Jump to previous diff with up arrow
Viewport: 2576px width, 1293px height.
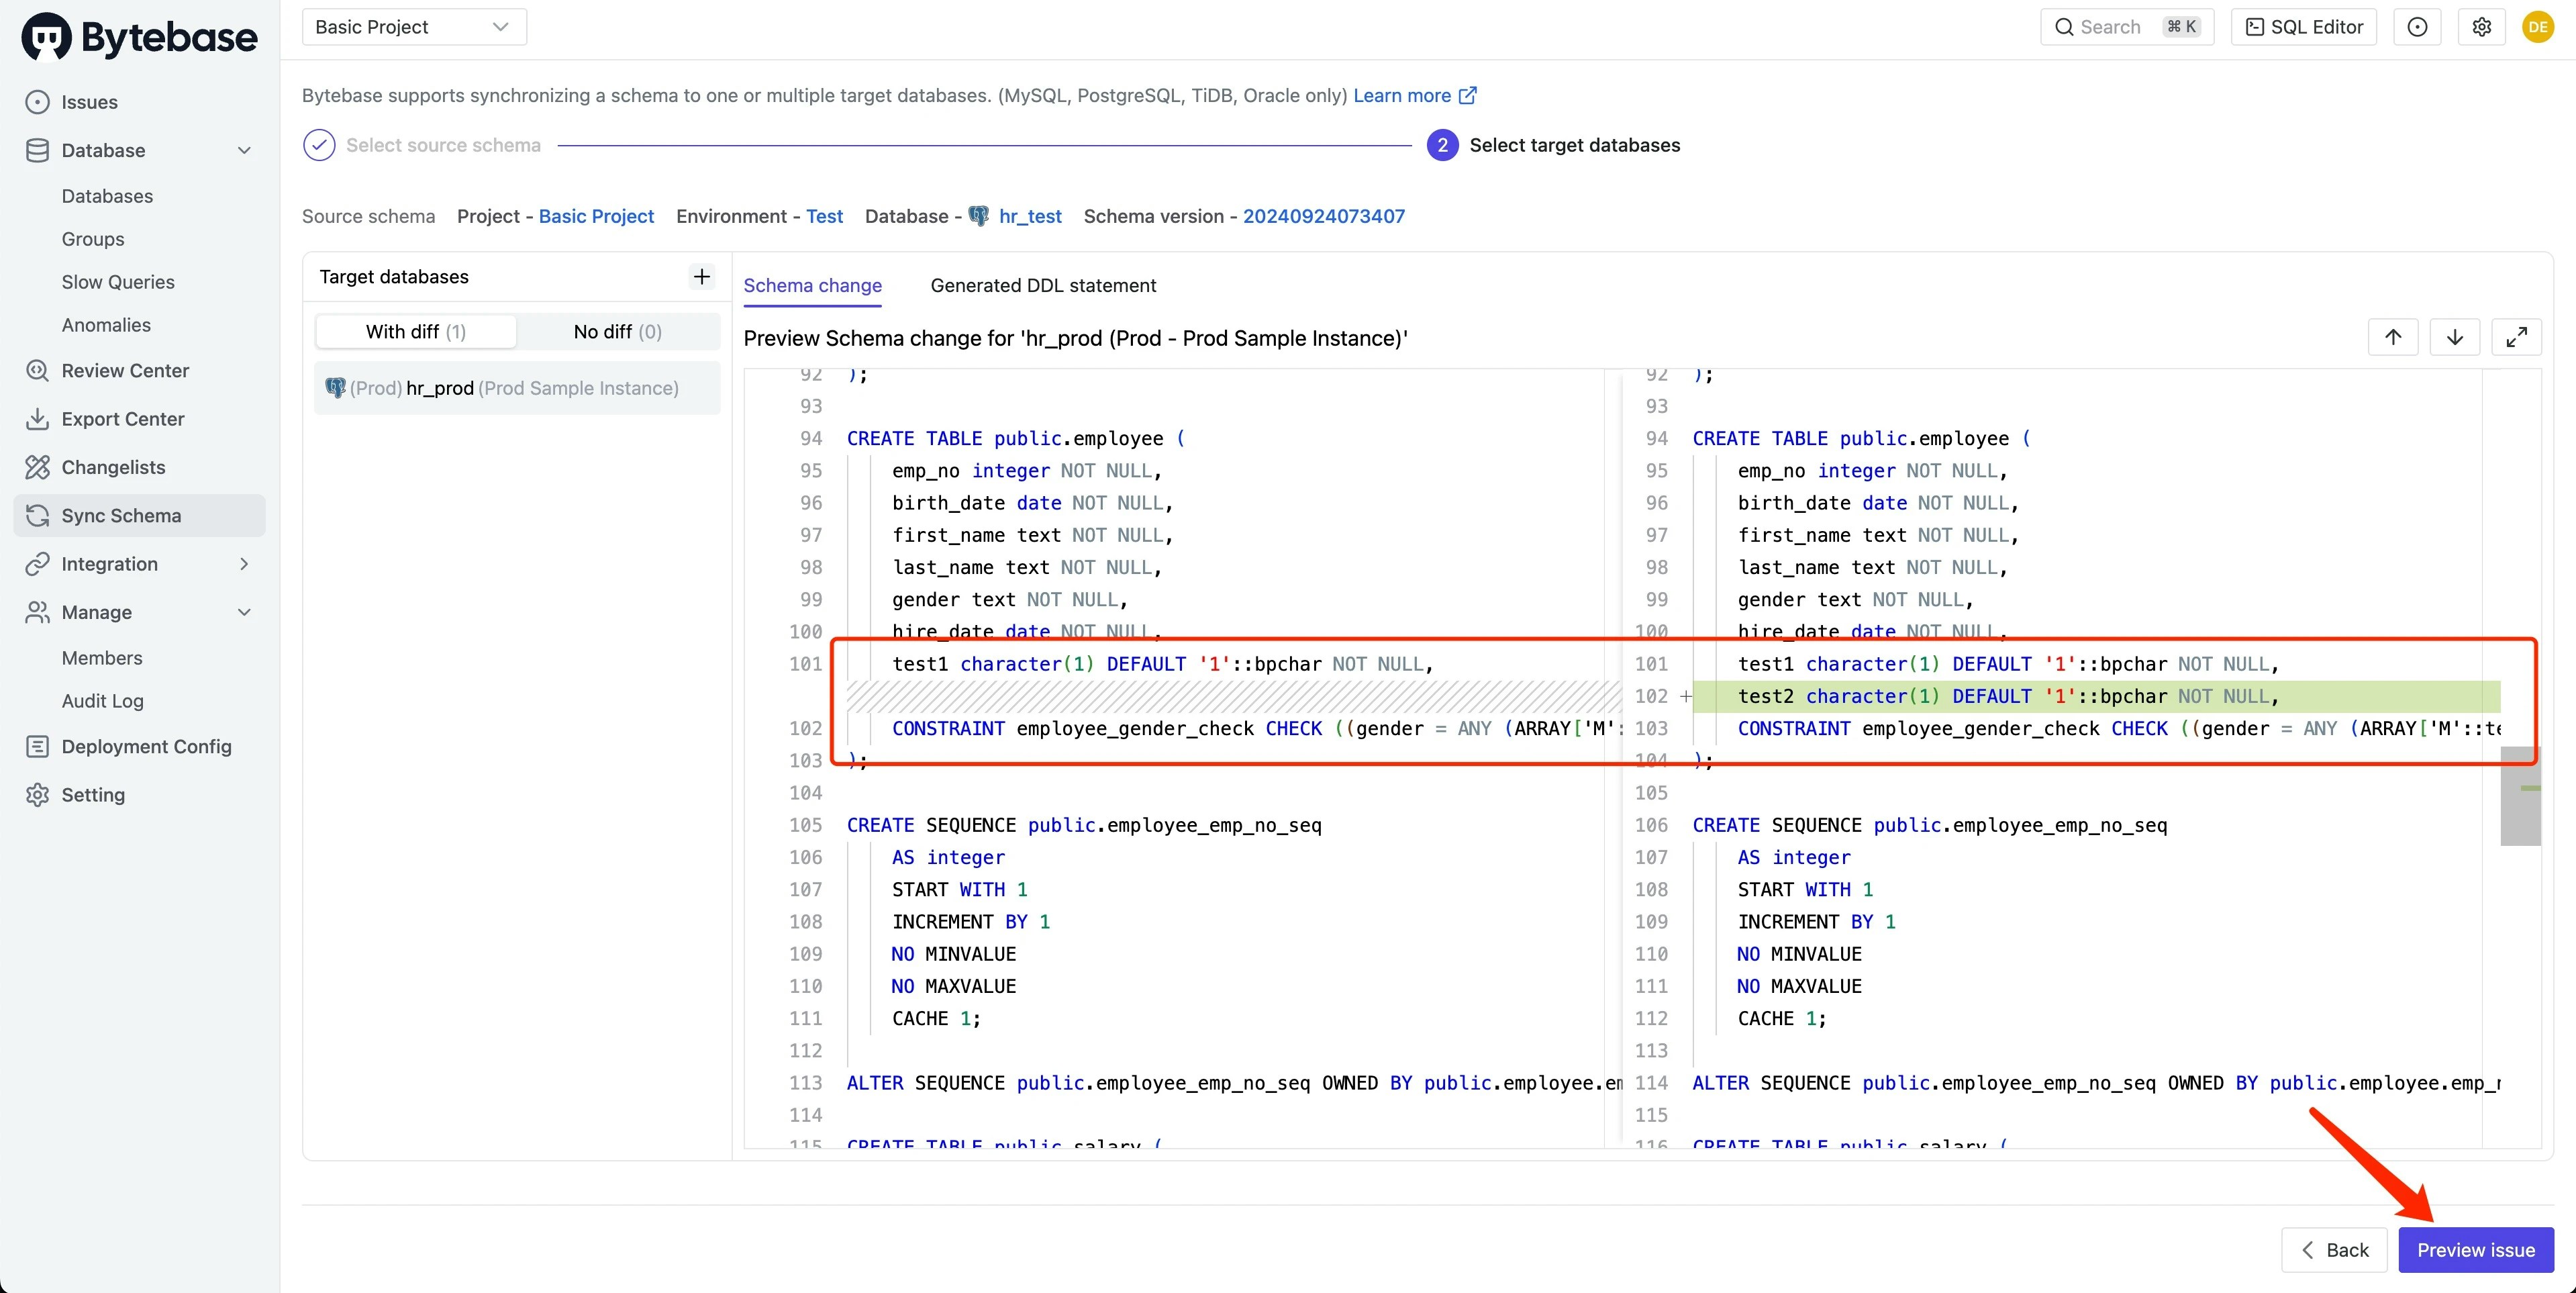pos(2392,337)
